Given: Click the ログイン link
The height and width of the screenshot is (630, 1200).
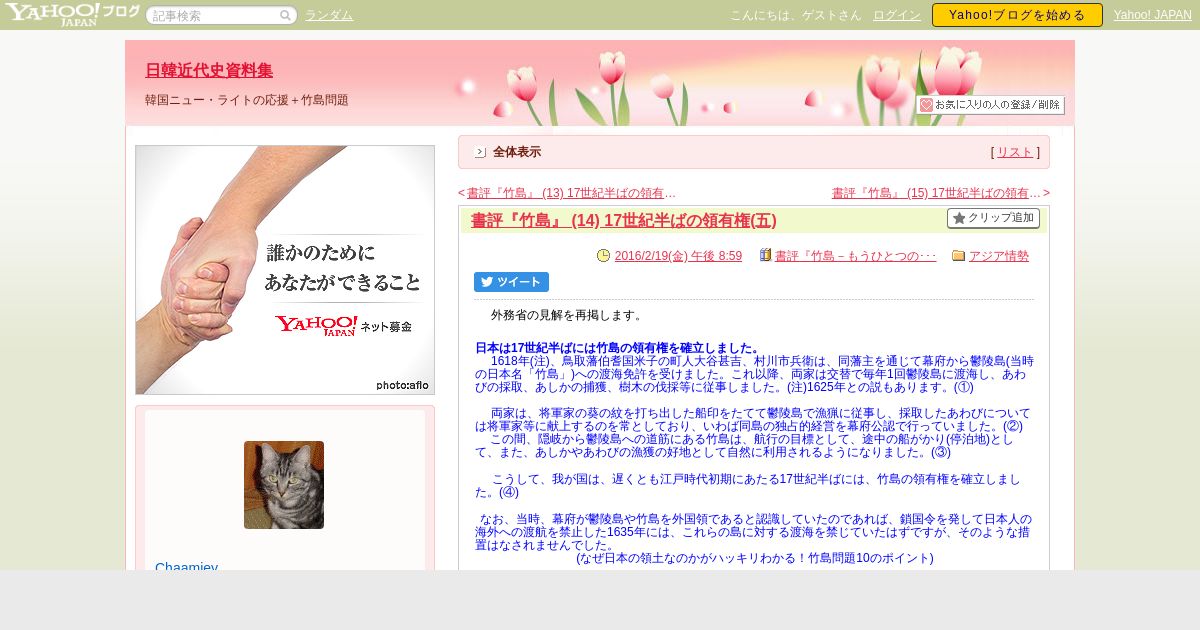Looking at the screenshot, I should pos(897,15).
